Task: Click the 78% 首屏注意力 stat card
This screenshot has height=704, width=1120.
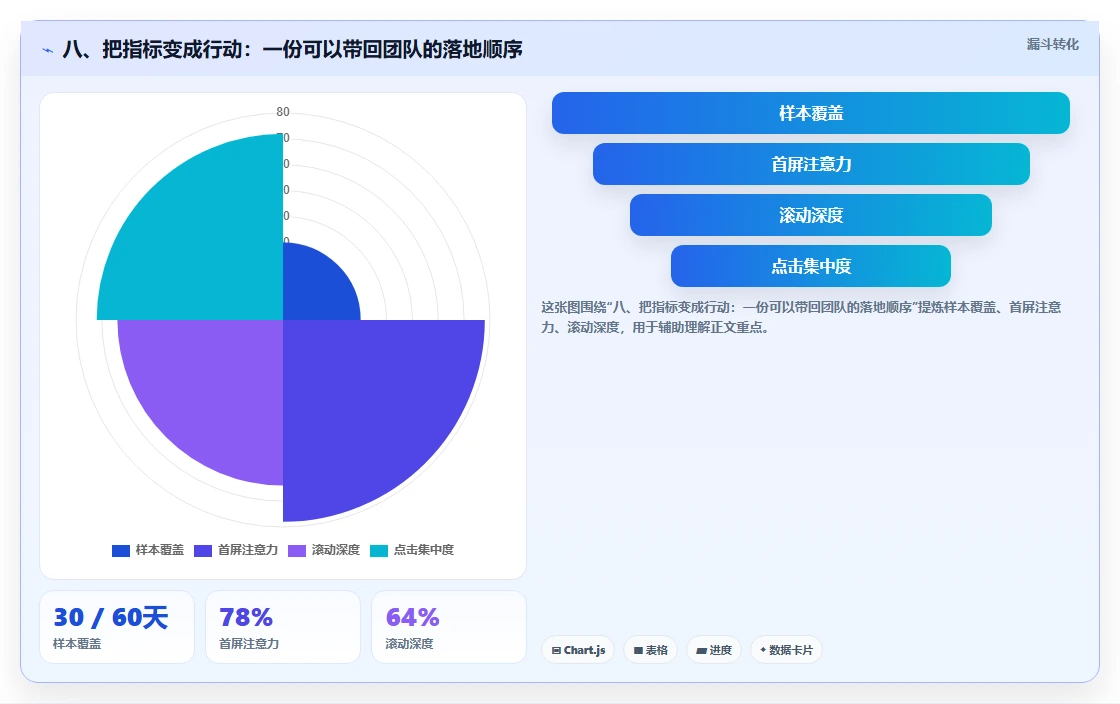Action: point(283,627)
